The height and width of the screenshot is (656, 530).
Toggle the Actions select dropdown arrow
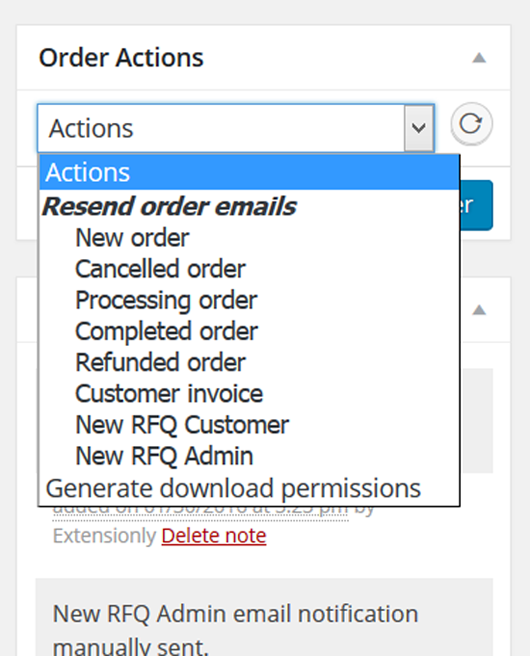[x=418, y=128]
